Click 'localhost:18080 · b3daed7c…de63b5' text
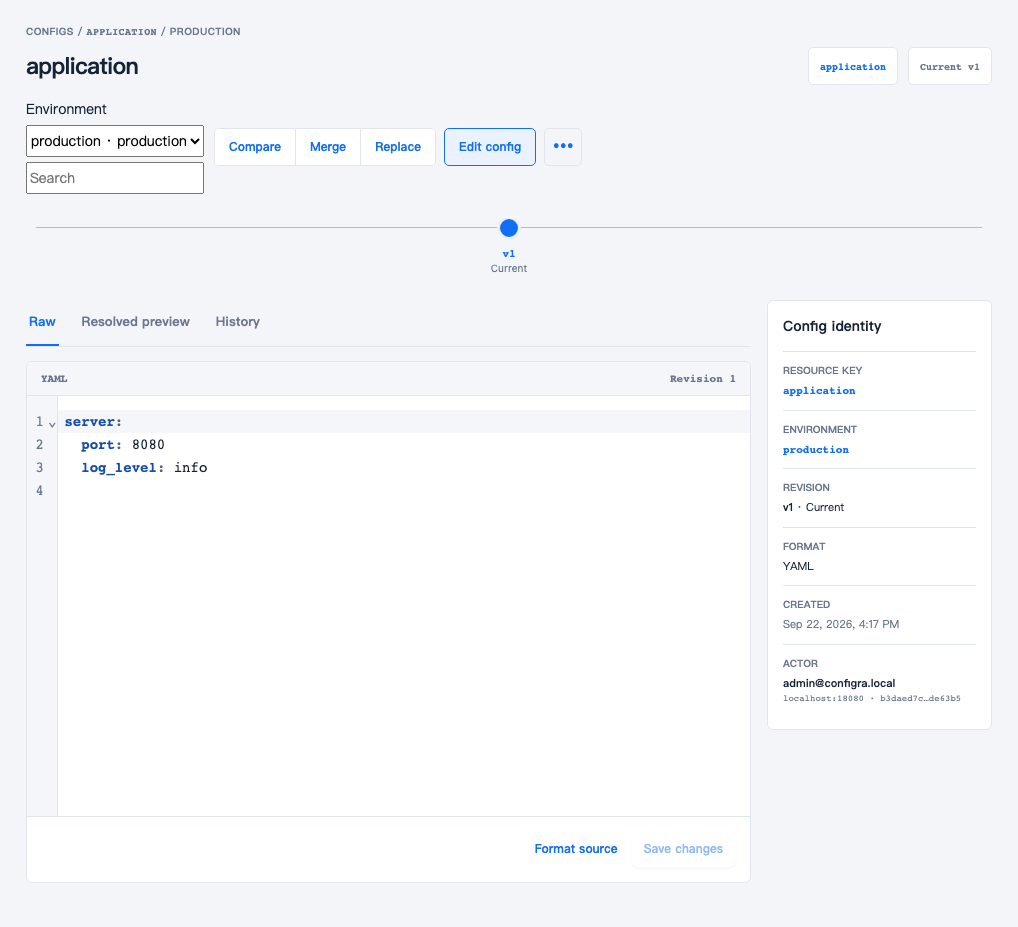 871,698
